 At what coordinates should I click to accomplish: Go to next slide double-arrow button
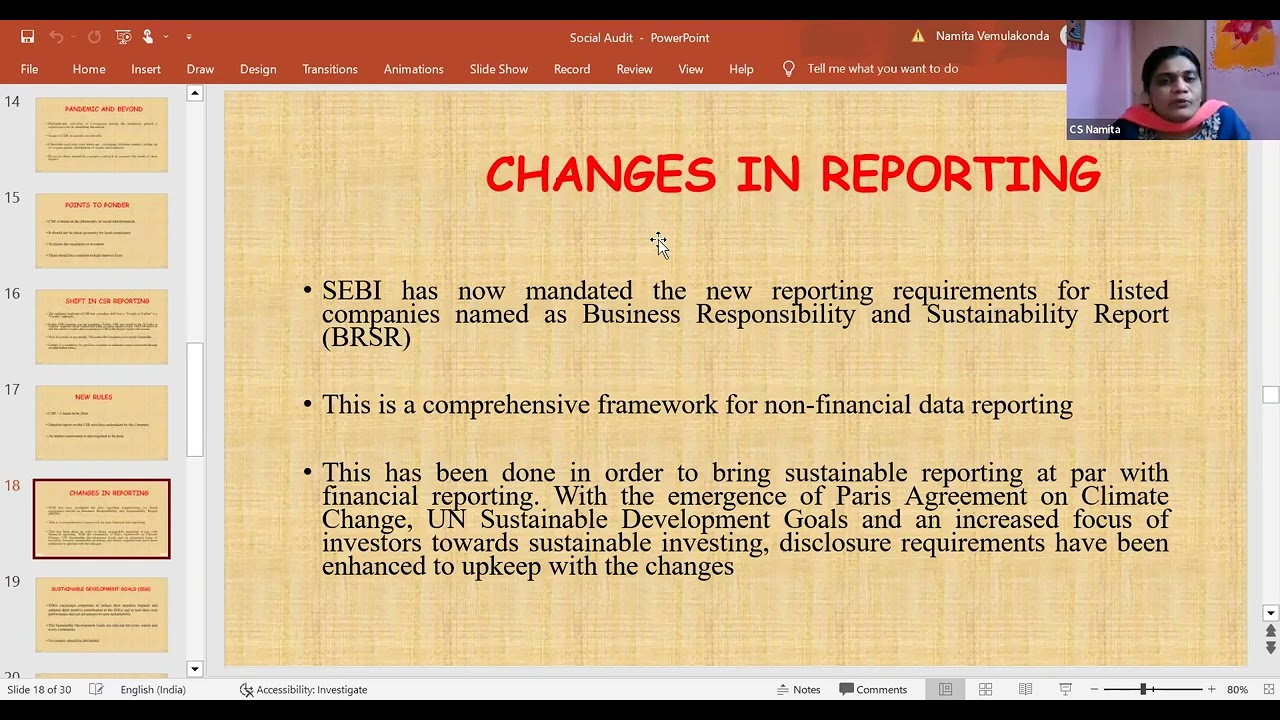(x=1271, y=648)
